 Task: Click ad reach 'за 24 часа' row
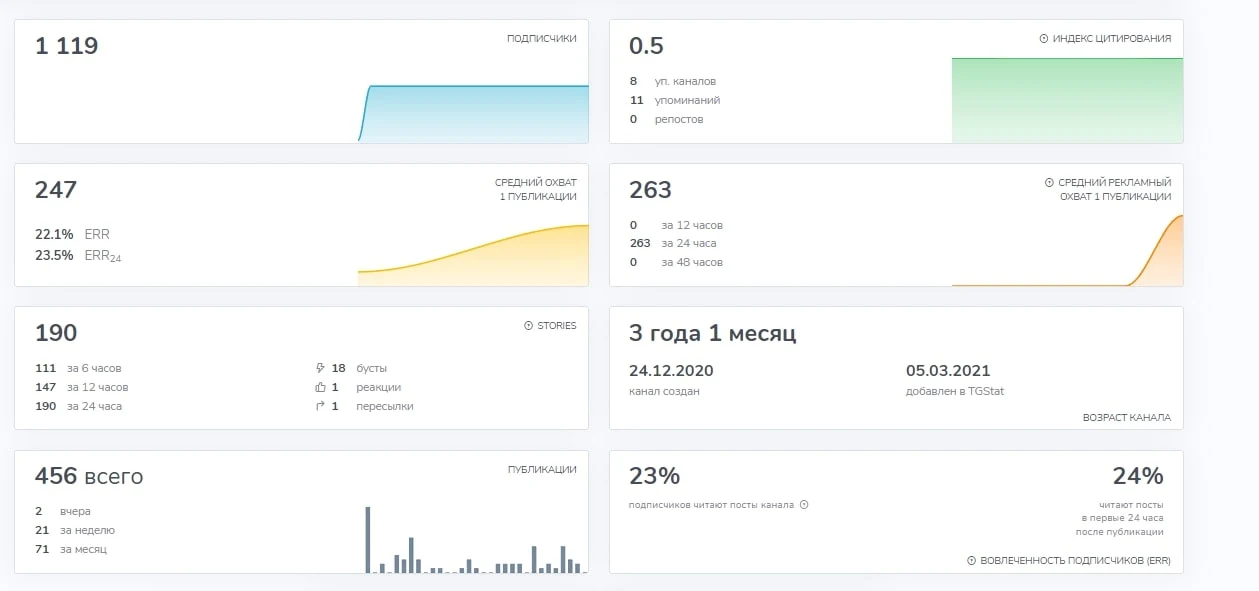pyautogui.click(x=673, y=243)
